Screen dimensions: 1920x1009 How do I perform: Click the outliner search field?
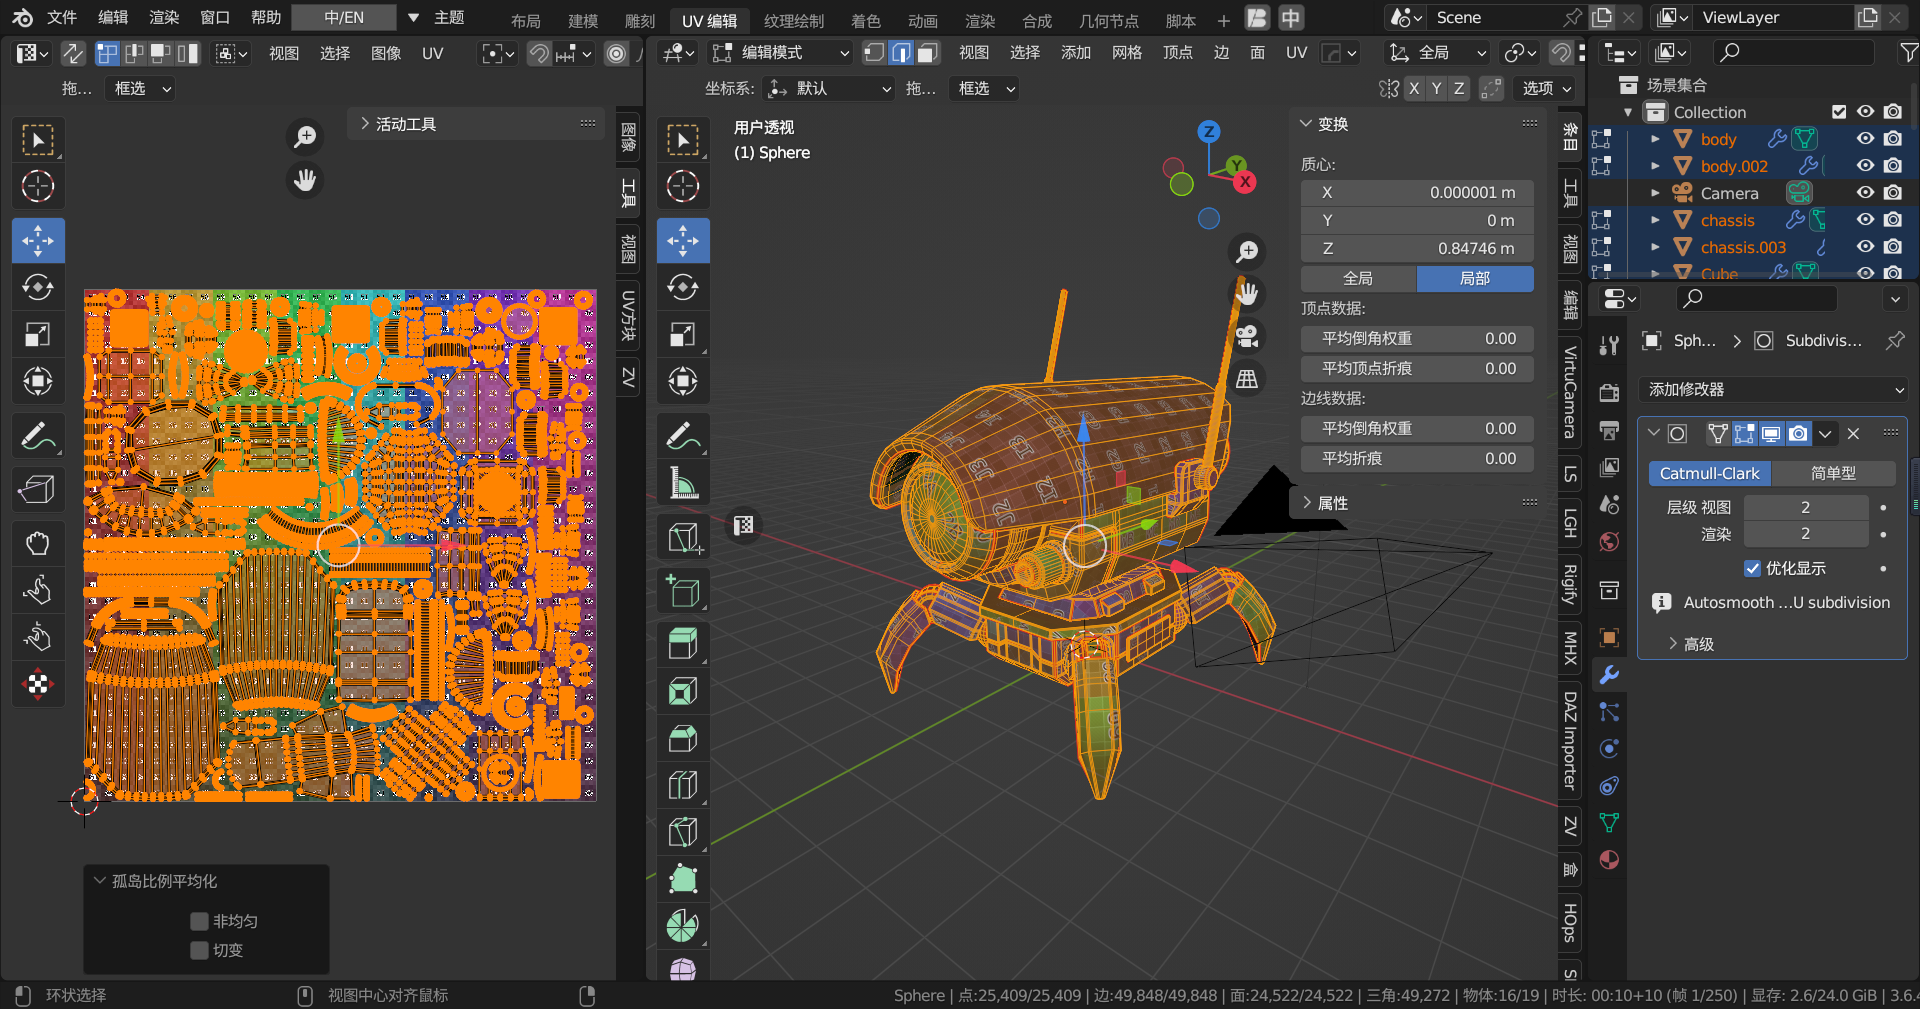click(x=1794, y=52)
